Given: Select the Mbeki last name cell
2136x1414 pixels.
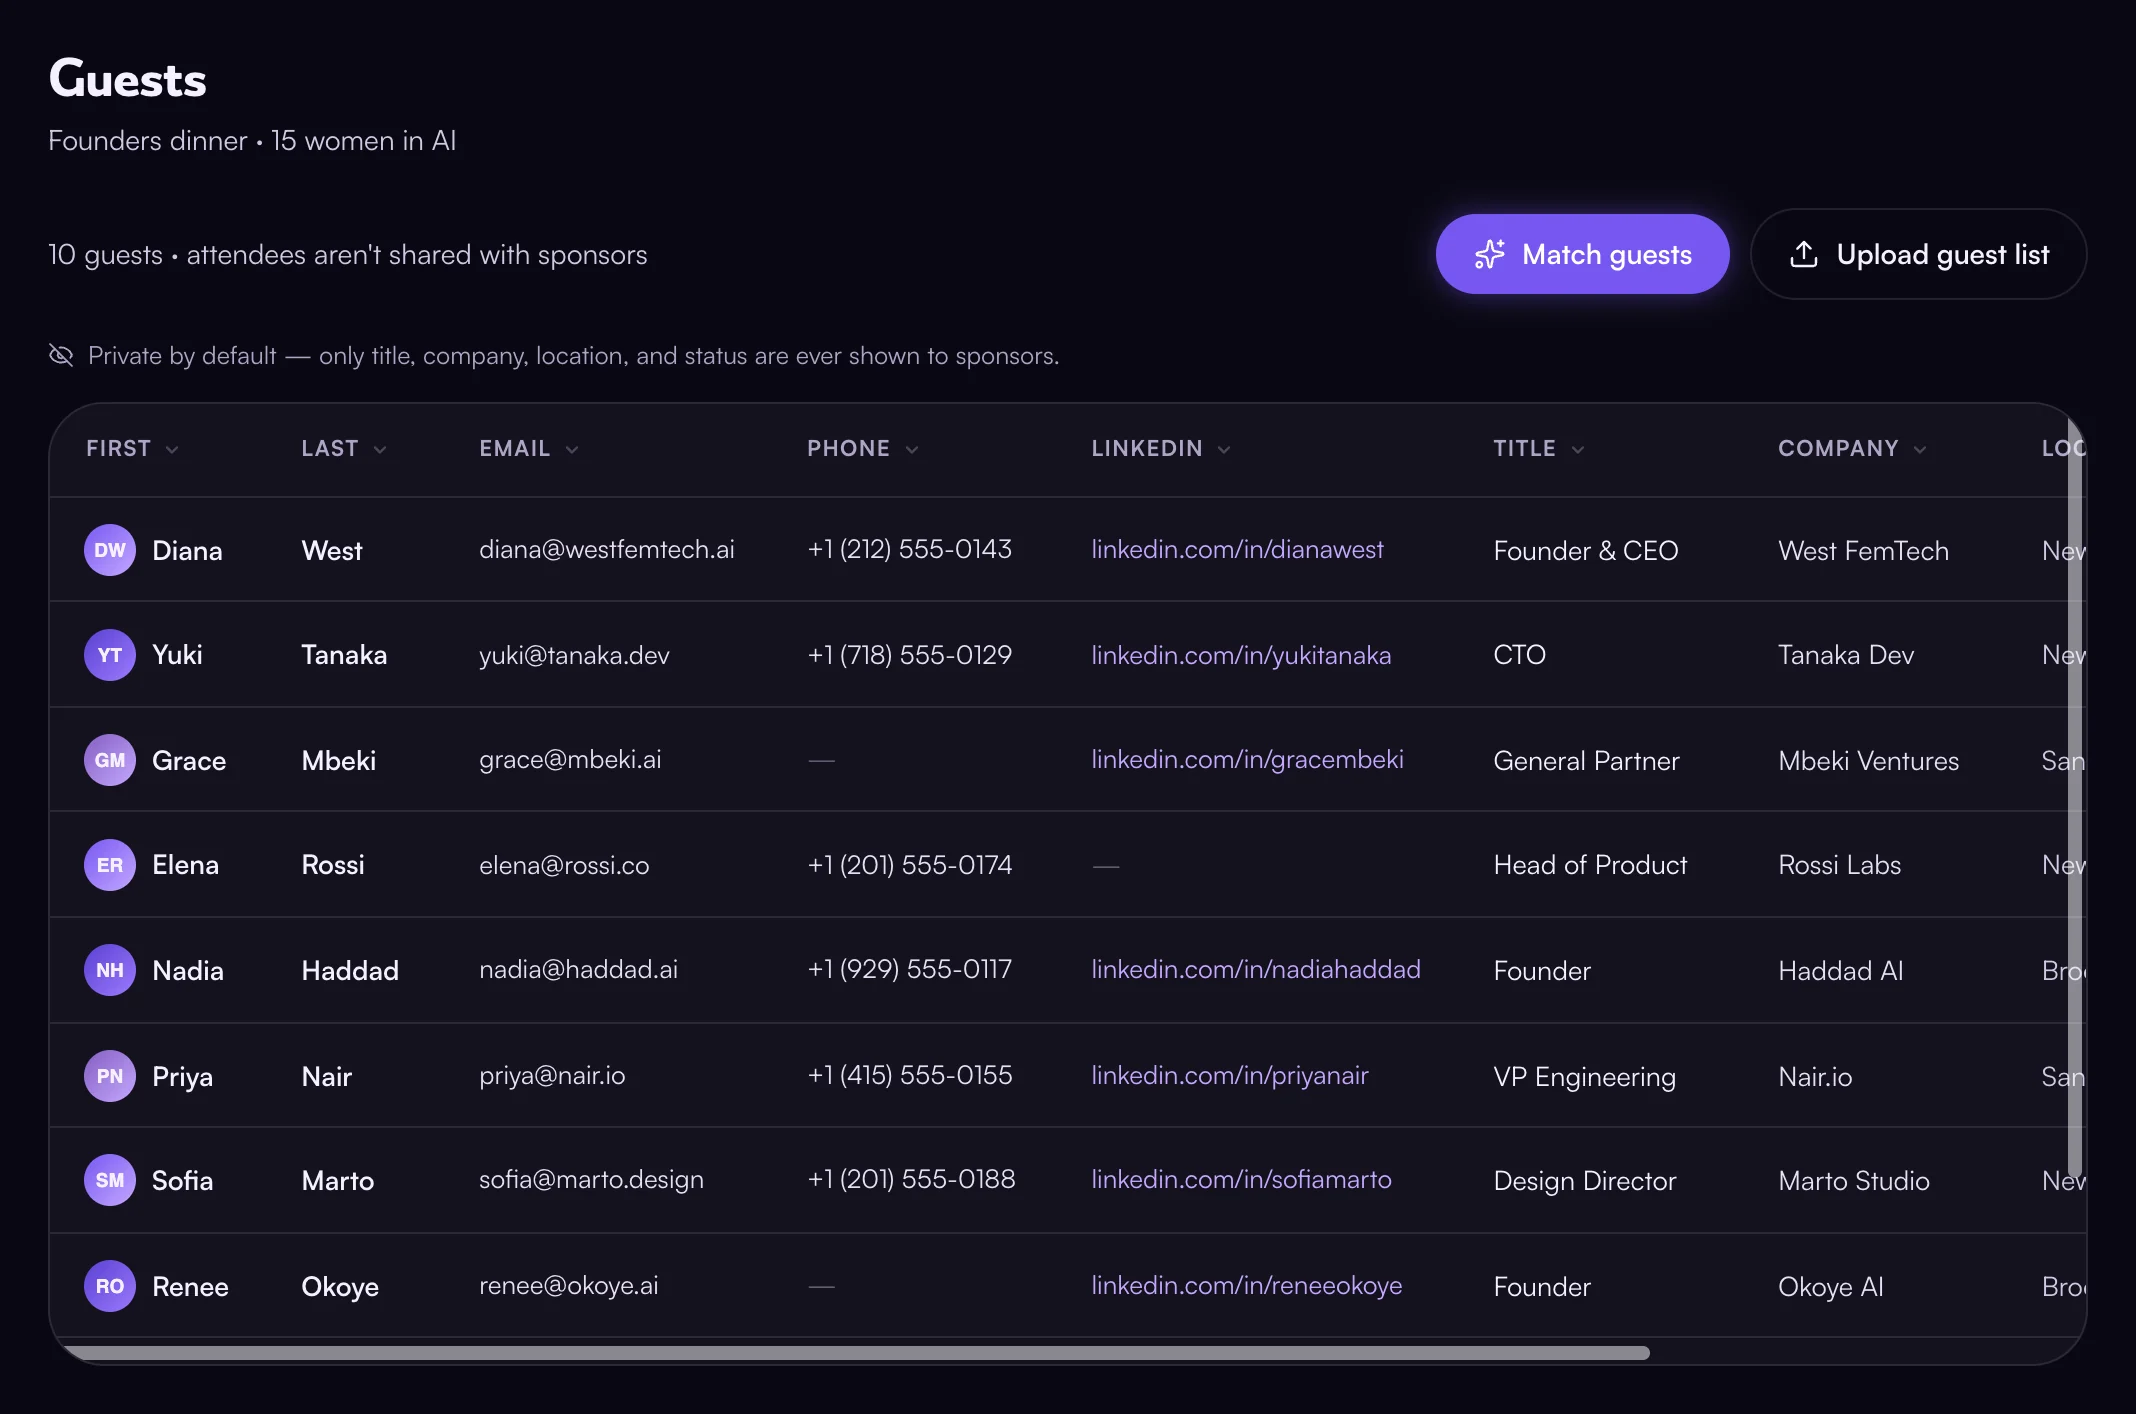Looking at the screenshot, I should [339, 761].
